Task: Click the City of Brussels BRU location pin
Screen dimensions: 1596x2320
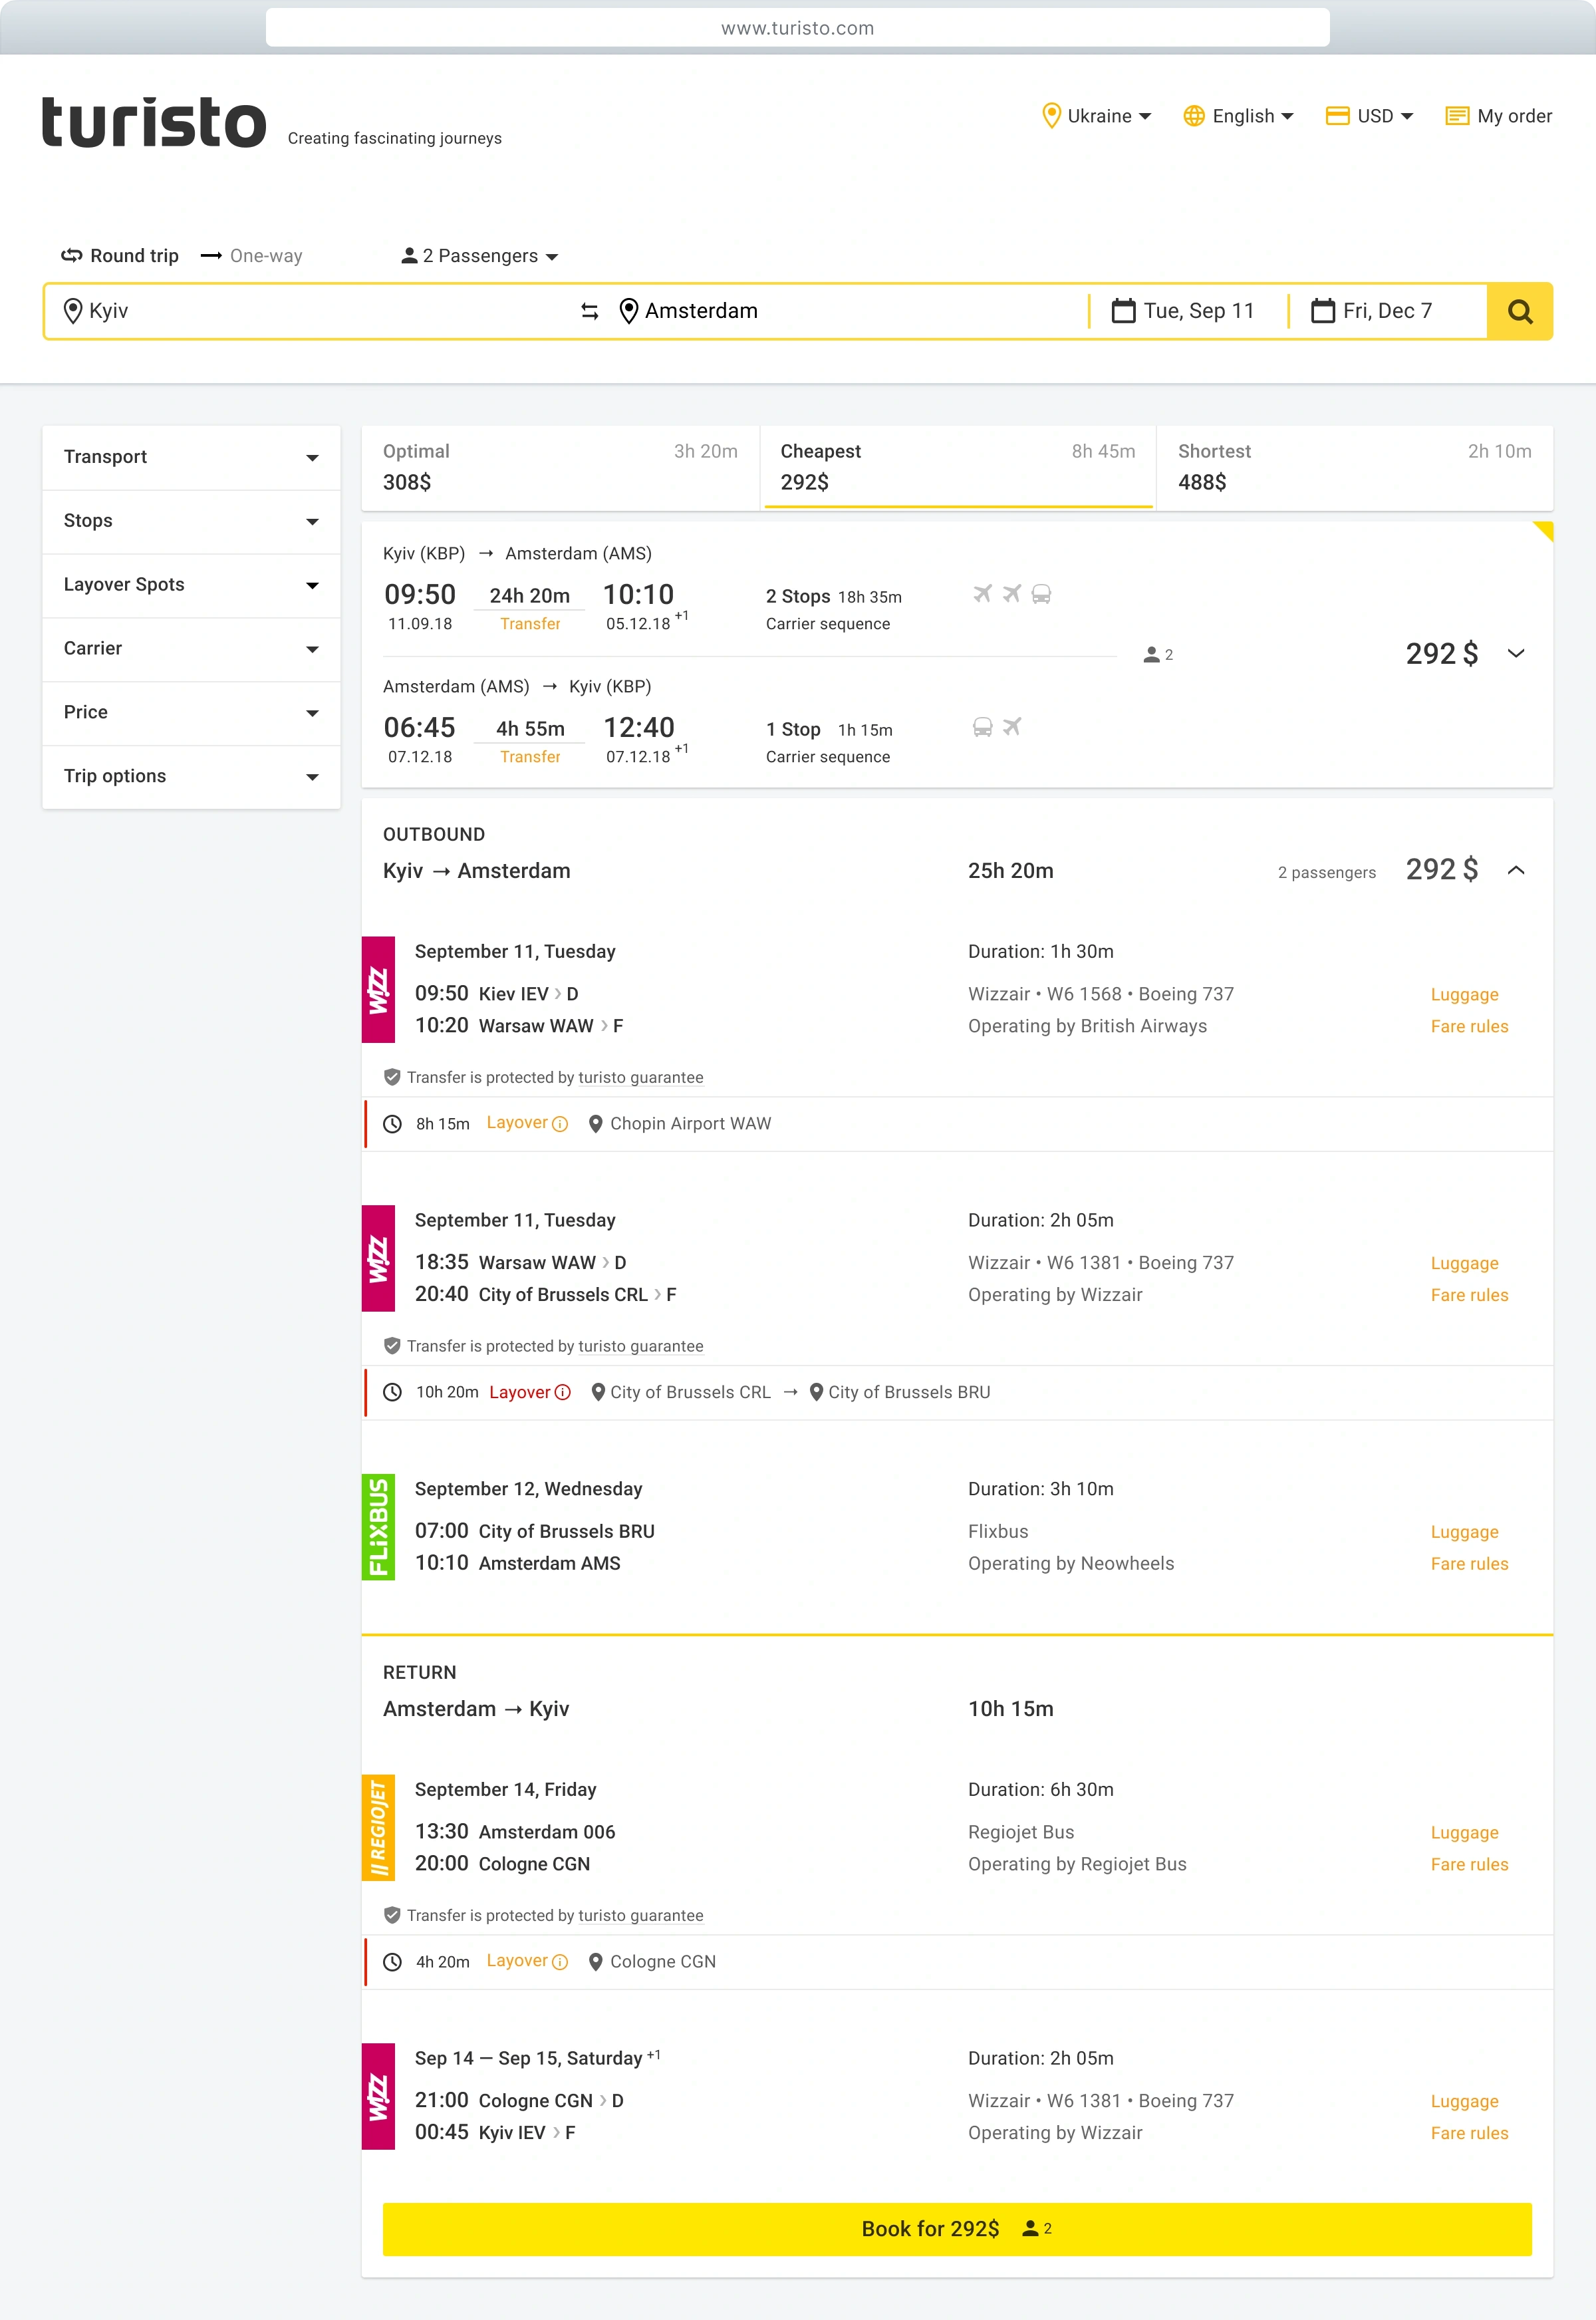Action: [816, 1392]
